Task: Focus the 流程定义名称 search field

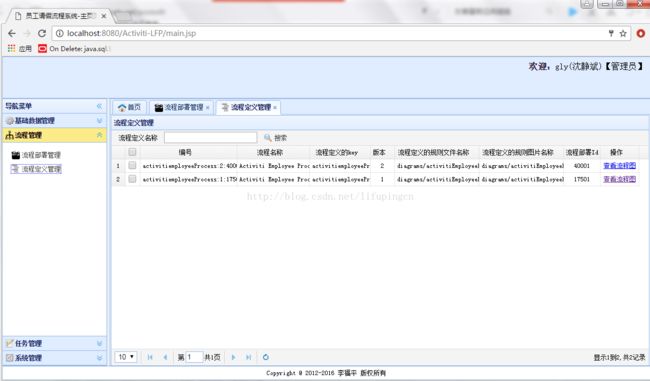Action: 211,138
